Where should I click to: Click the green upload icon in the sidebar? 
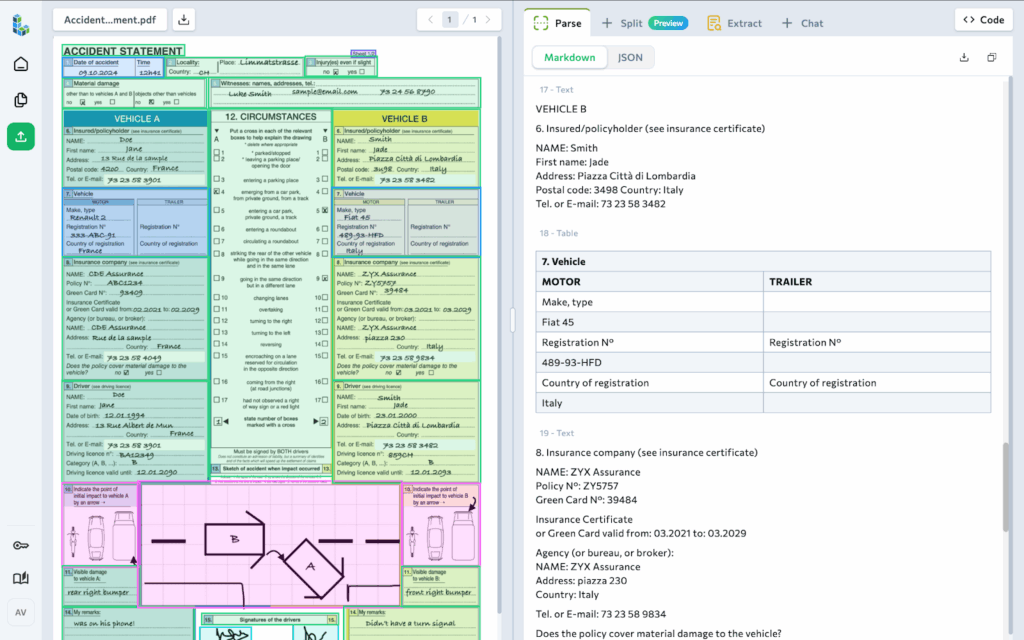tap(21, 136)
